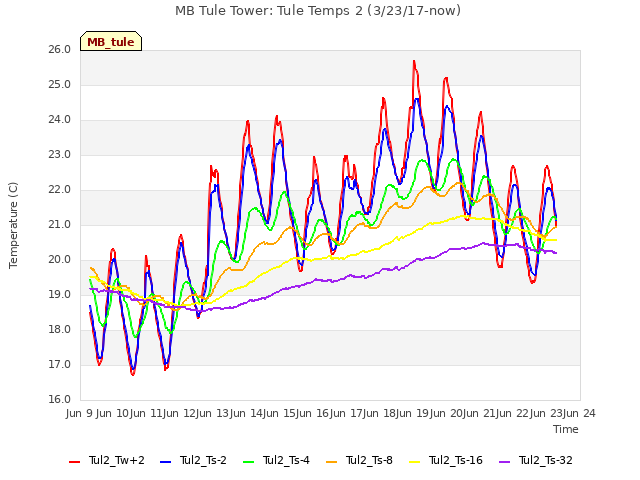The height and width of the screenshot is (480, 640).
Task: Click the blue Tul2_Ts-2 legend swatch
Action: [165, 462]
